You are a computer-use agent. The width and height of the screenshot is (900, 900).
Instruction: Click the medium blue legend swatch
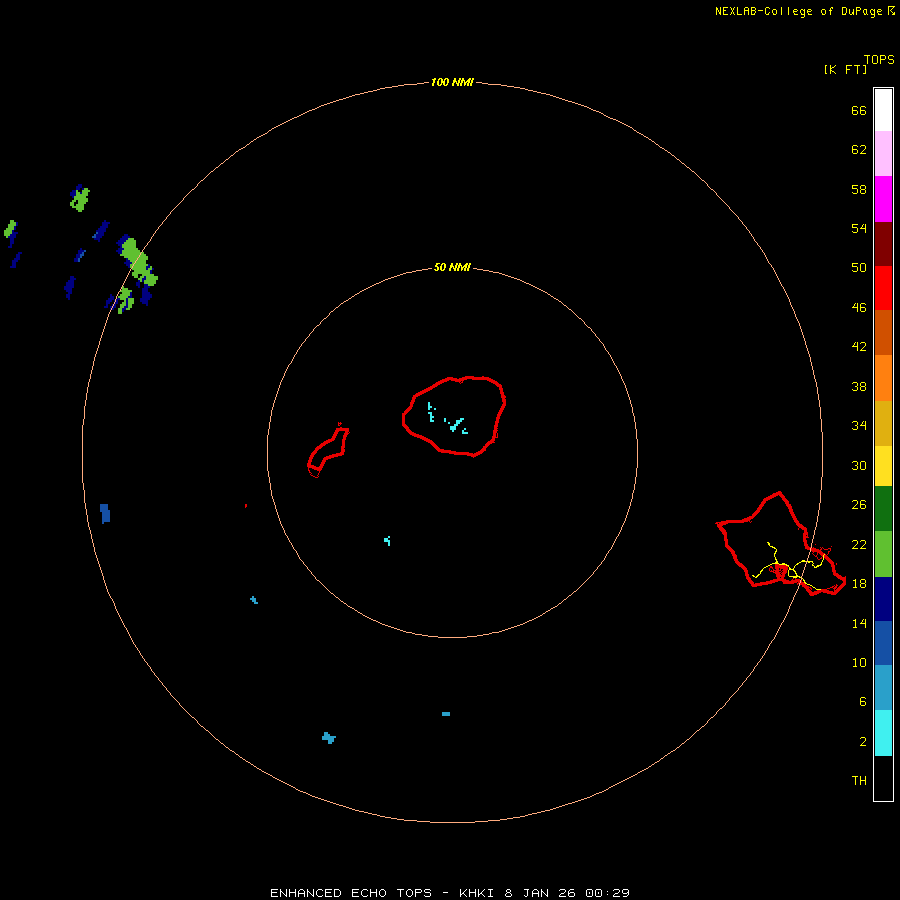[883, 643]
